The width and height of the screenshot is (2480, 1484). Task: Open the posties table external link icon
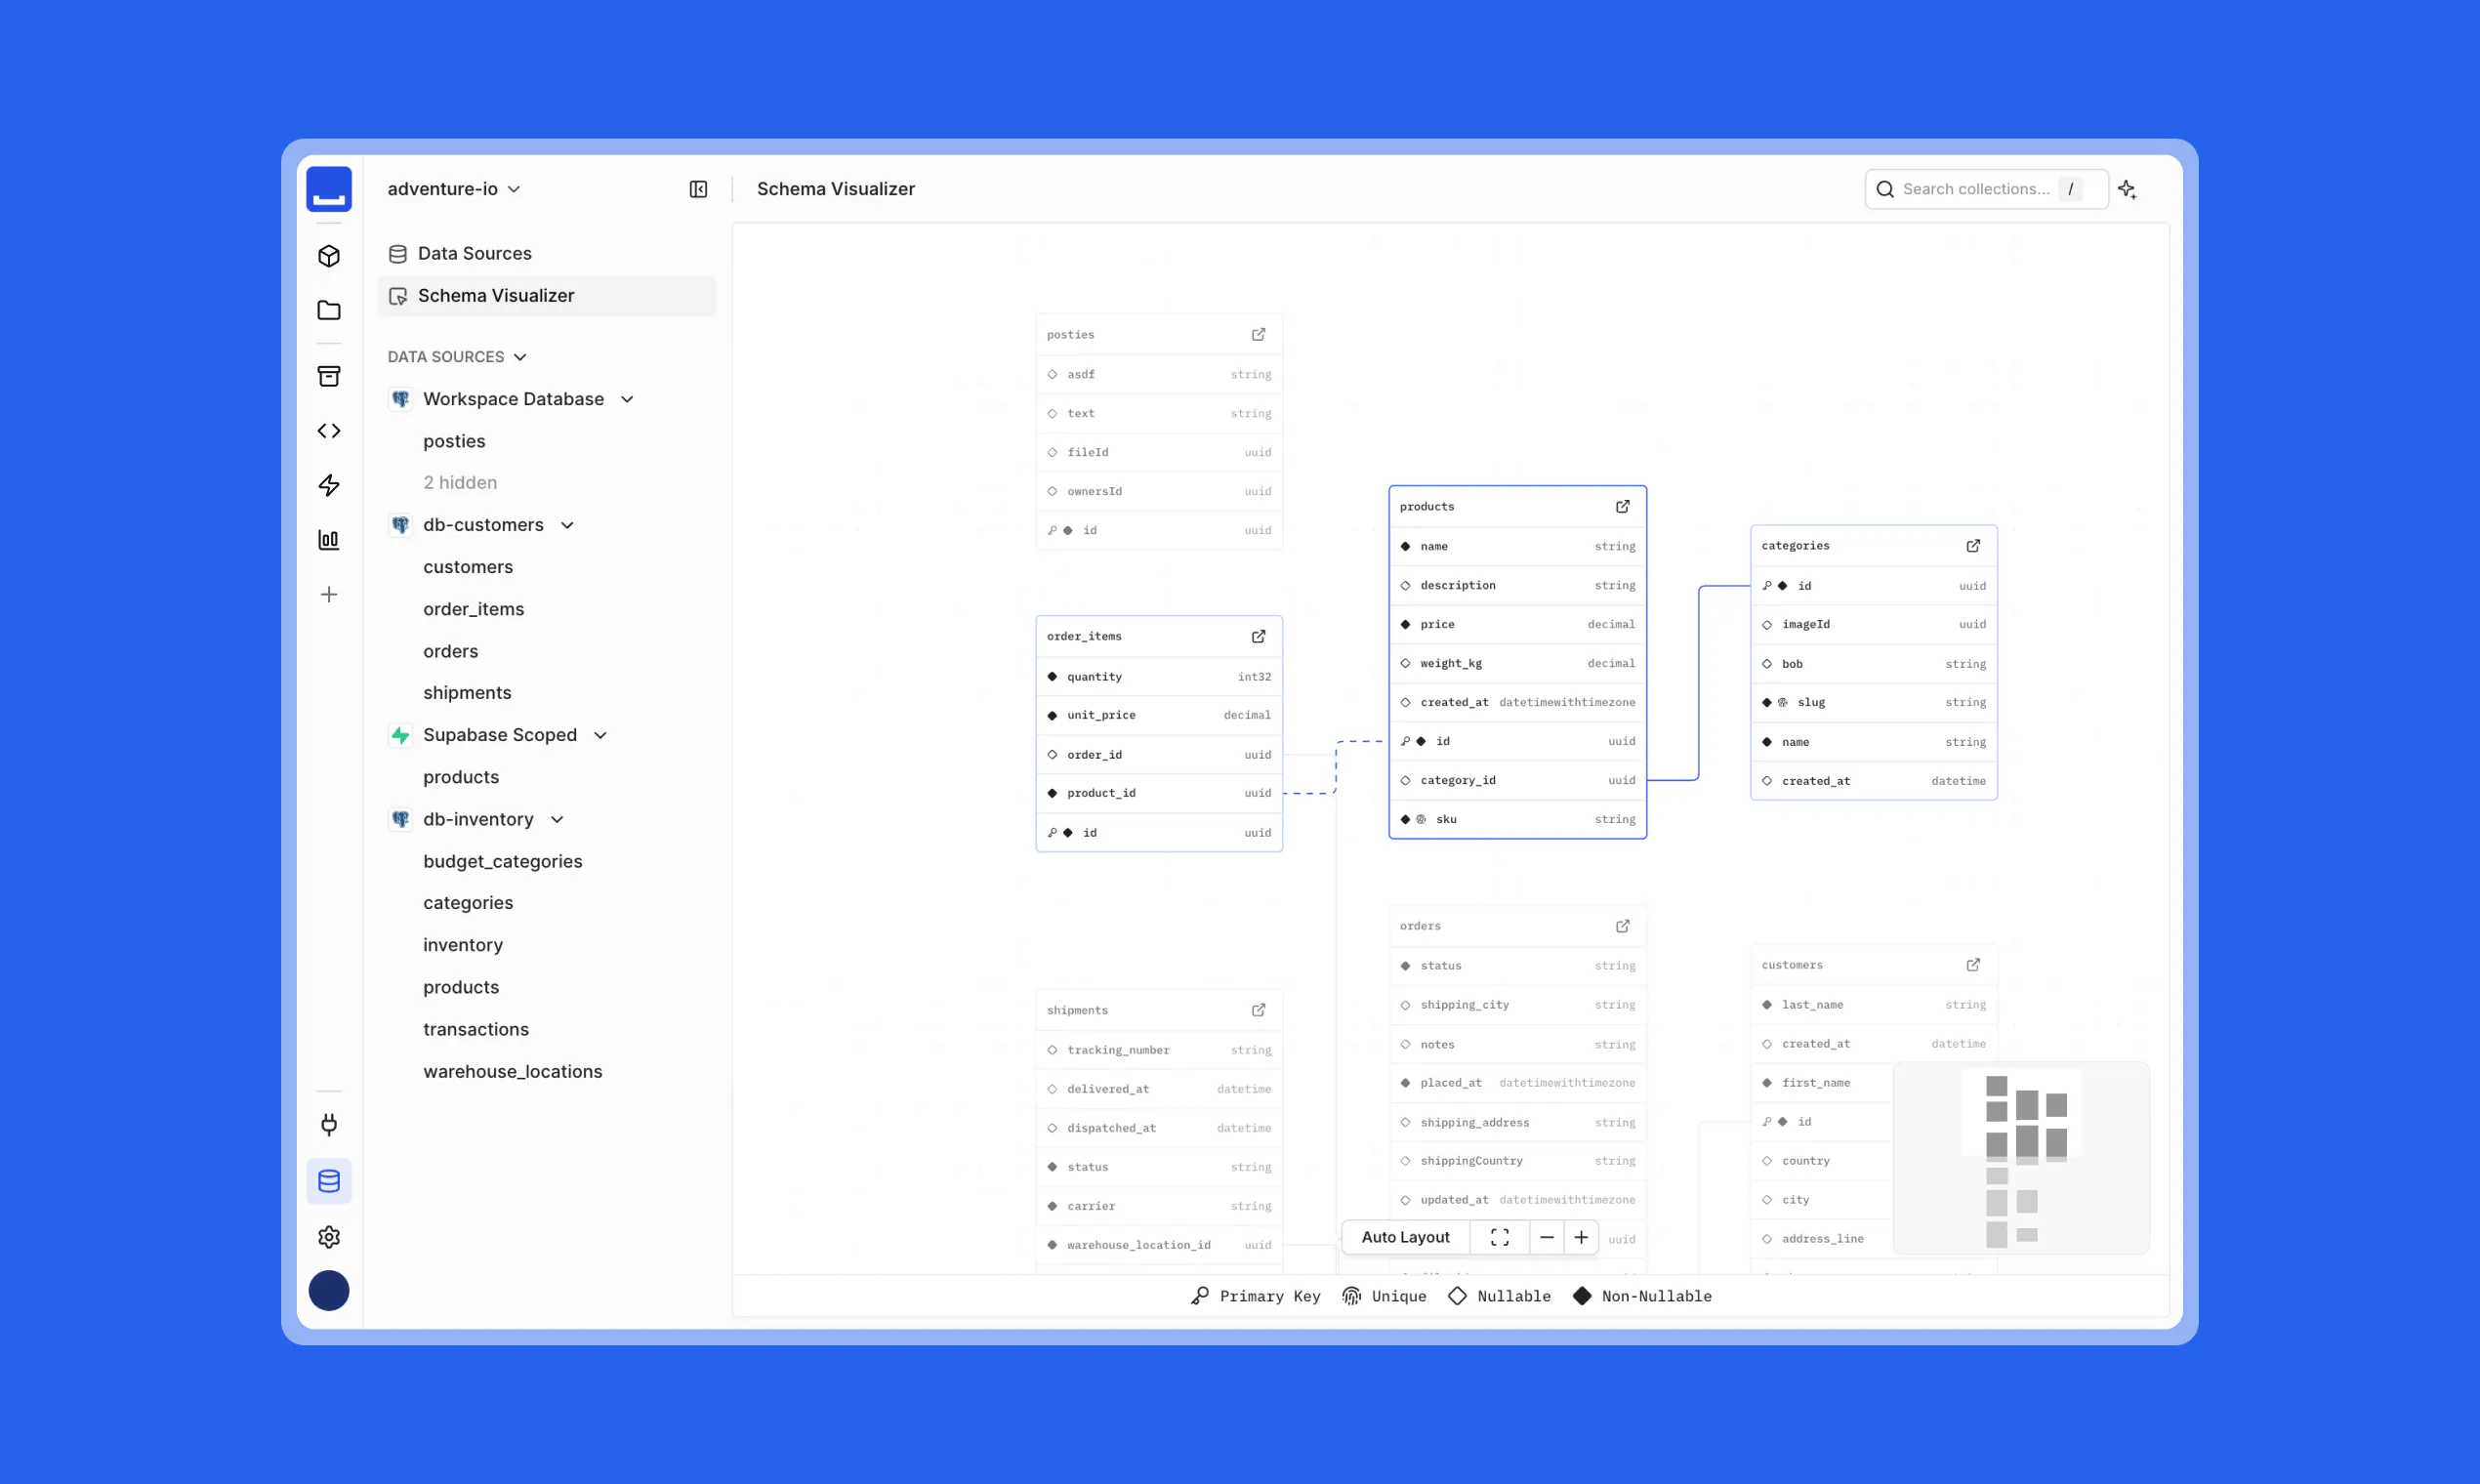point(1258,335)
